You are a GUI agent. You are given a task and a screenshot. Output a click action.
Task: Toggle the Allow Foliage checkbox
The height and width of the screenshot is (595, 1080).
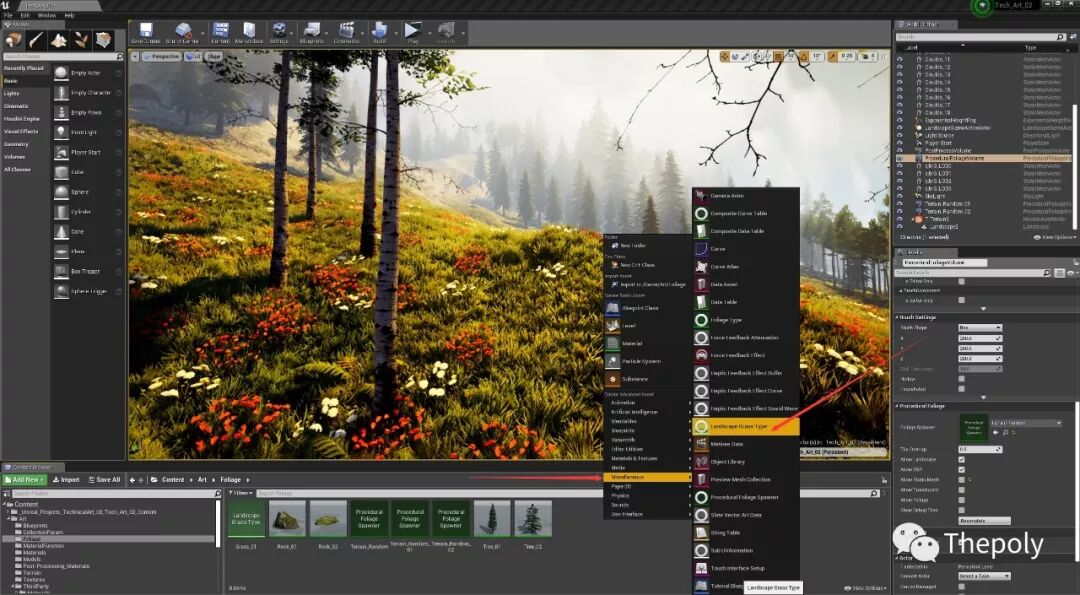click(x=962, y=500)
